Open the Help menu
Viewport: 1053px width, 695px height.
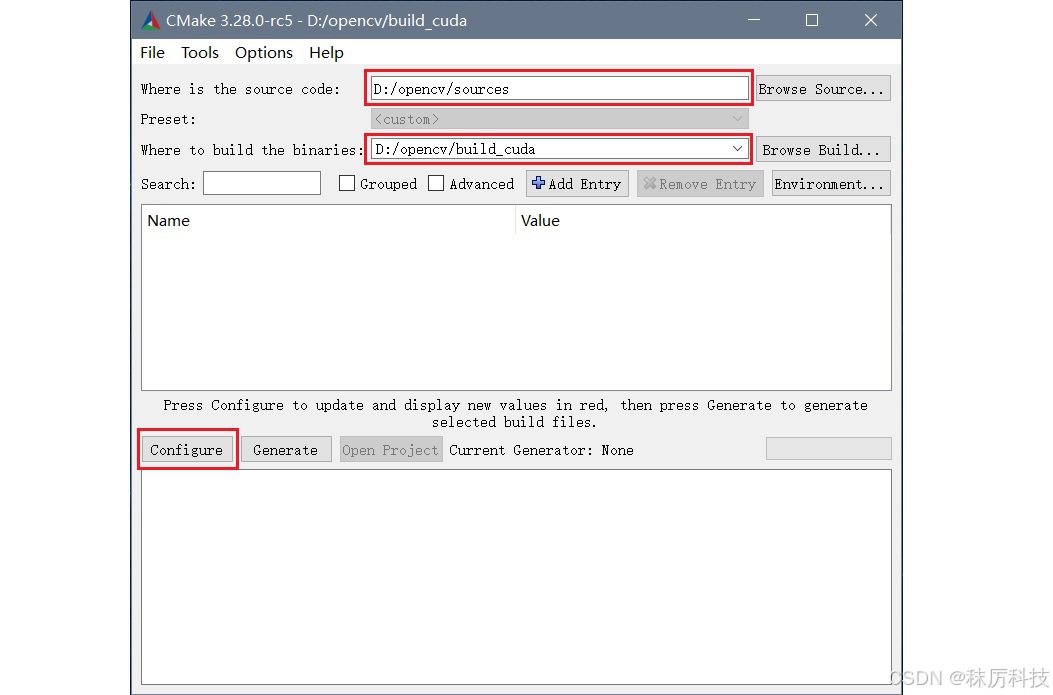[x=326, y=52]
